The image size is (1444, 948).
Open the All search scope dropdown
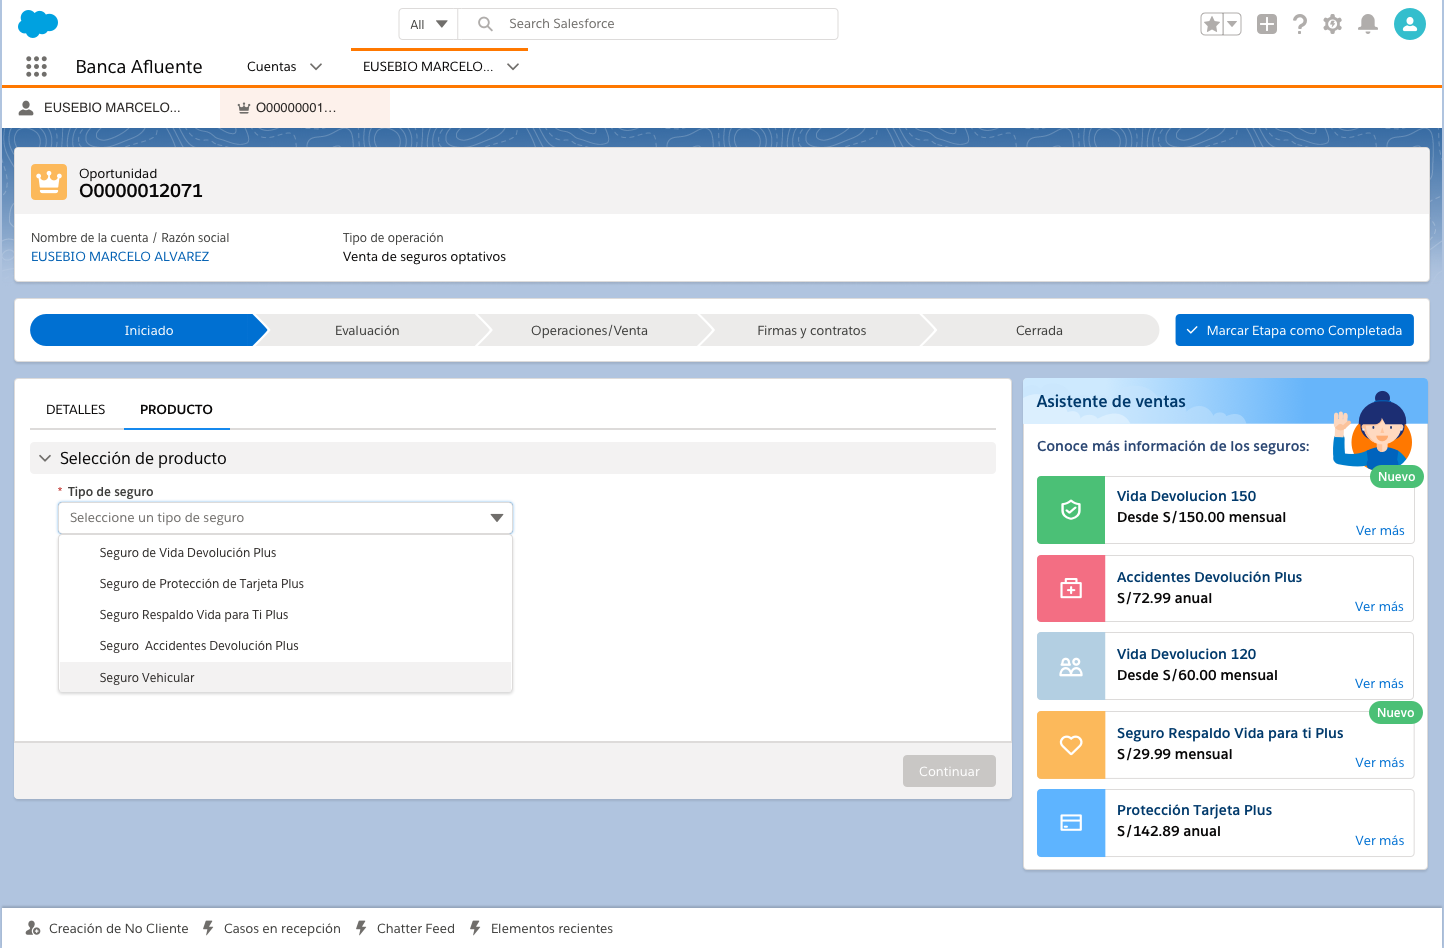(x=428, y=24)
